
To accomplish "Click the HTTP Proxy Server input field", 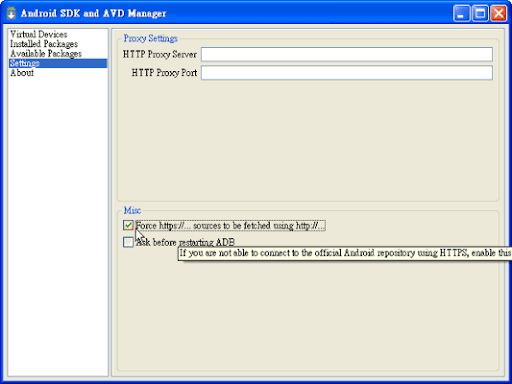I will coord(347,54).
